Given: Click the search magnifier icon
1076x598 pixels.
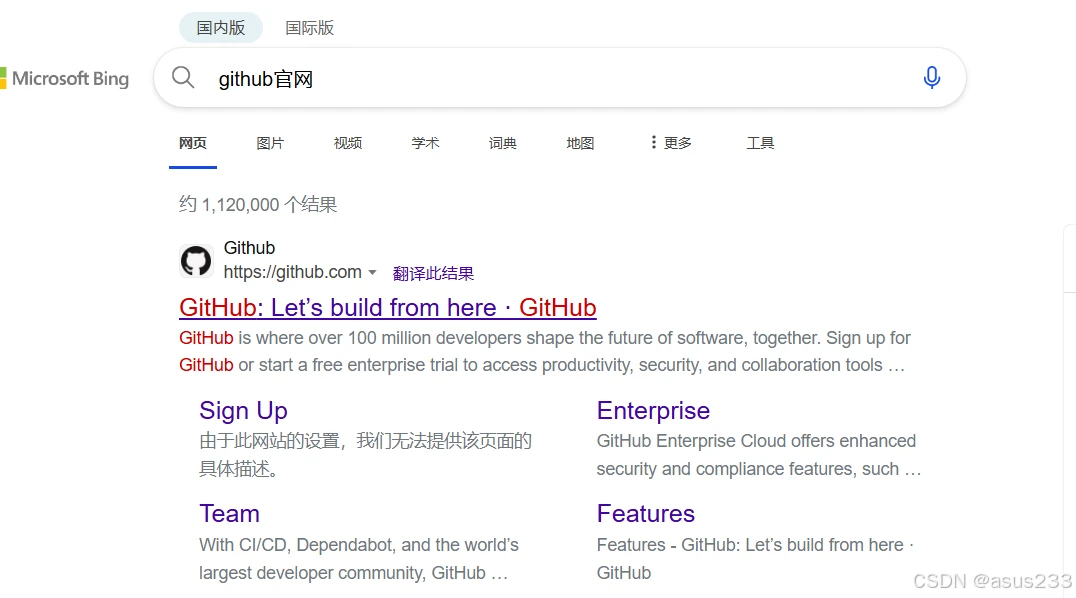Looking at the screenshot, I should (x=183, y=78).
